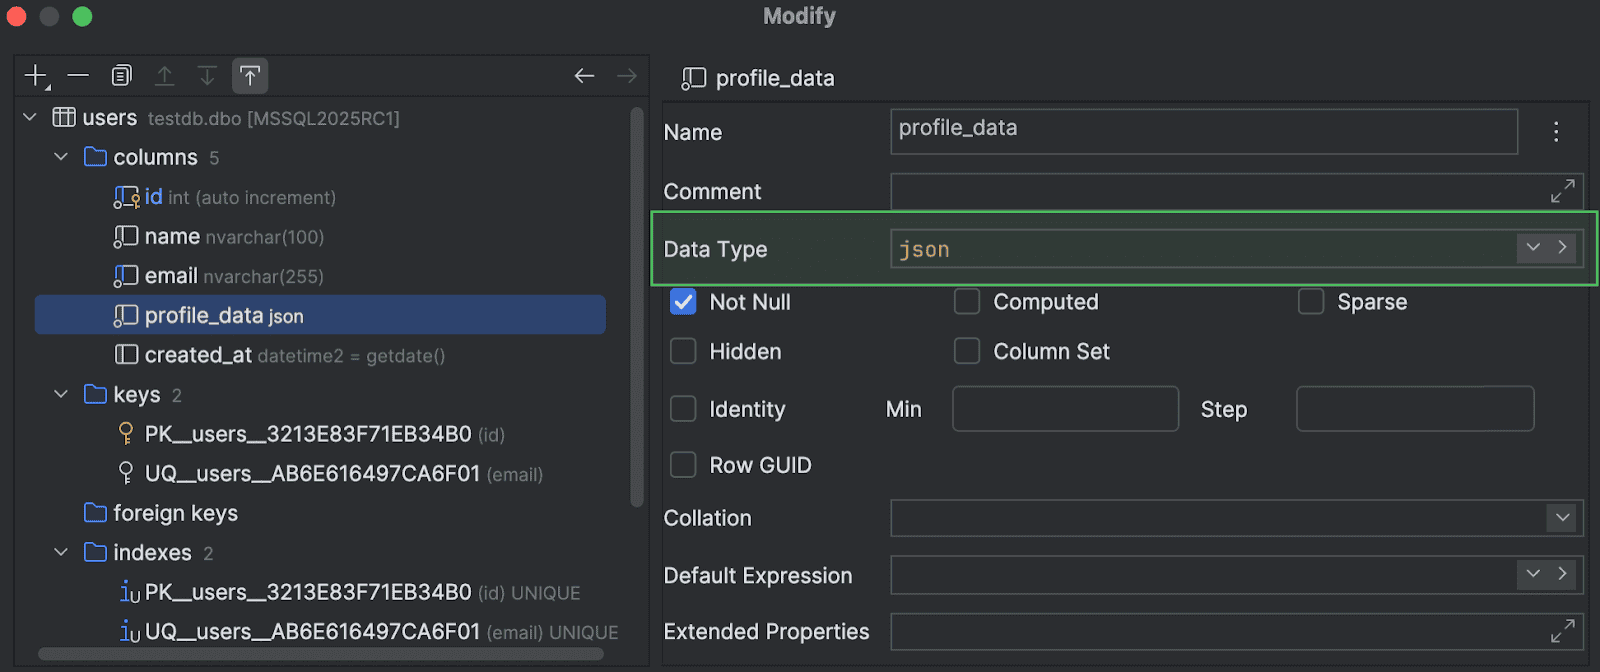Click the remove object minus icon

click(78, 76)
